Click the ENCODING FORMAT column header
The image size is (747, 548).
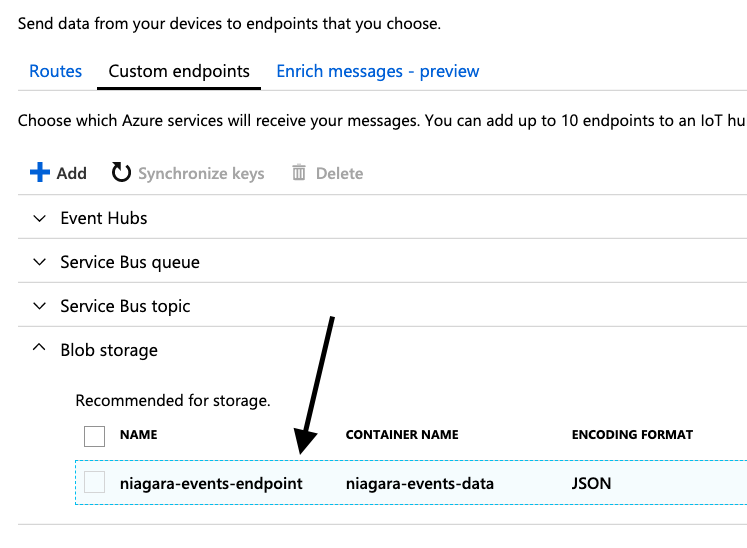point(632,435)
